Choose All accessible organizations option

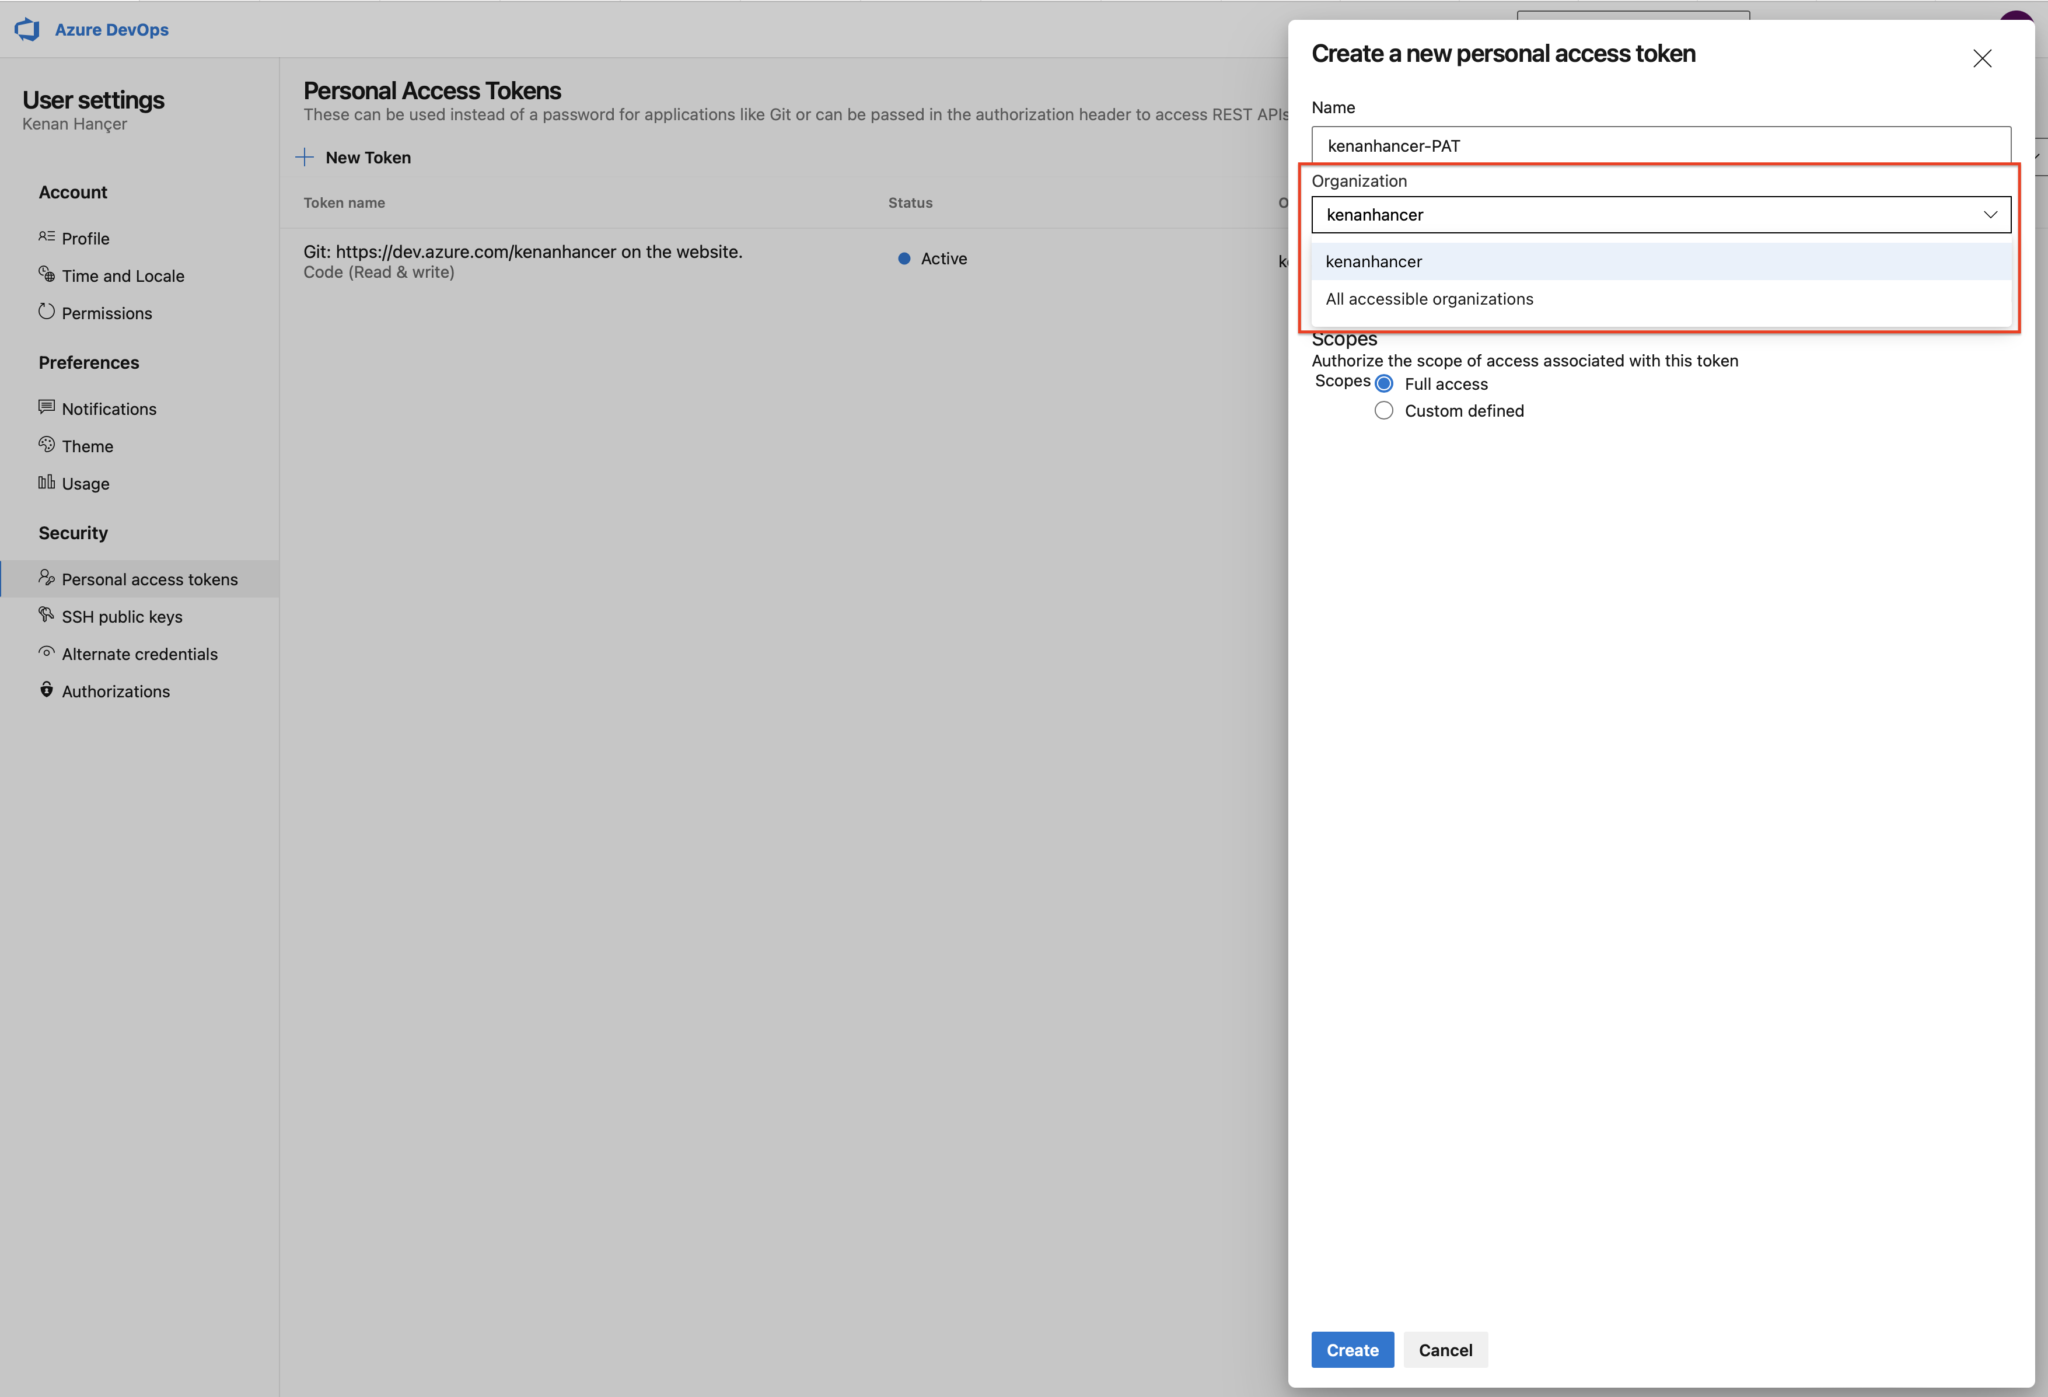click(x=1429, y=298)
